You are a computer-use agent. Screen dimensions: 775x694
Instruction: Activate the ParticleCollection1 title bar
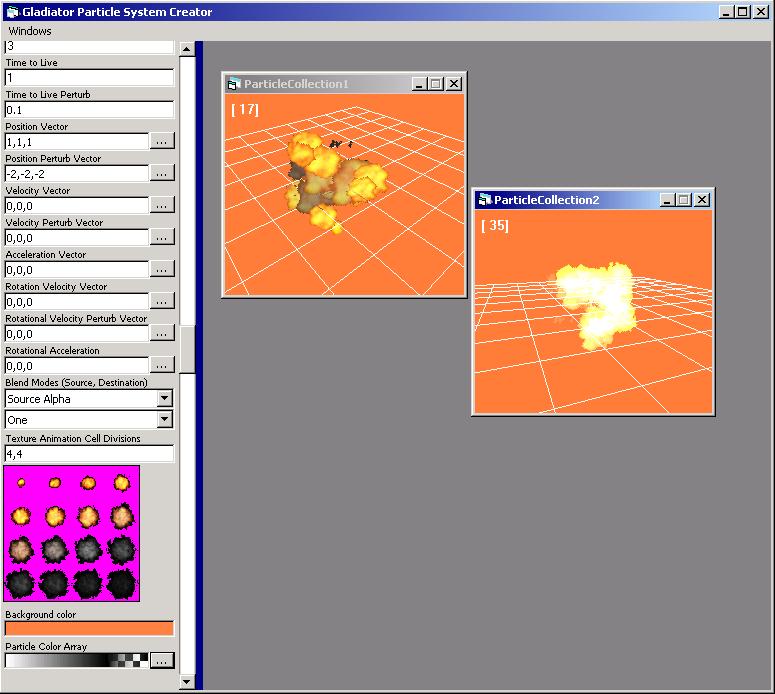pos(344,84)
